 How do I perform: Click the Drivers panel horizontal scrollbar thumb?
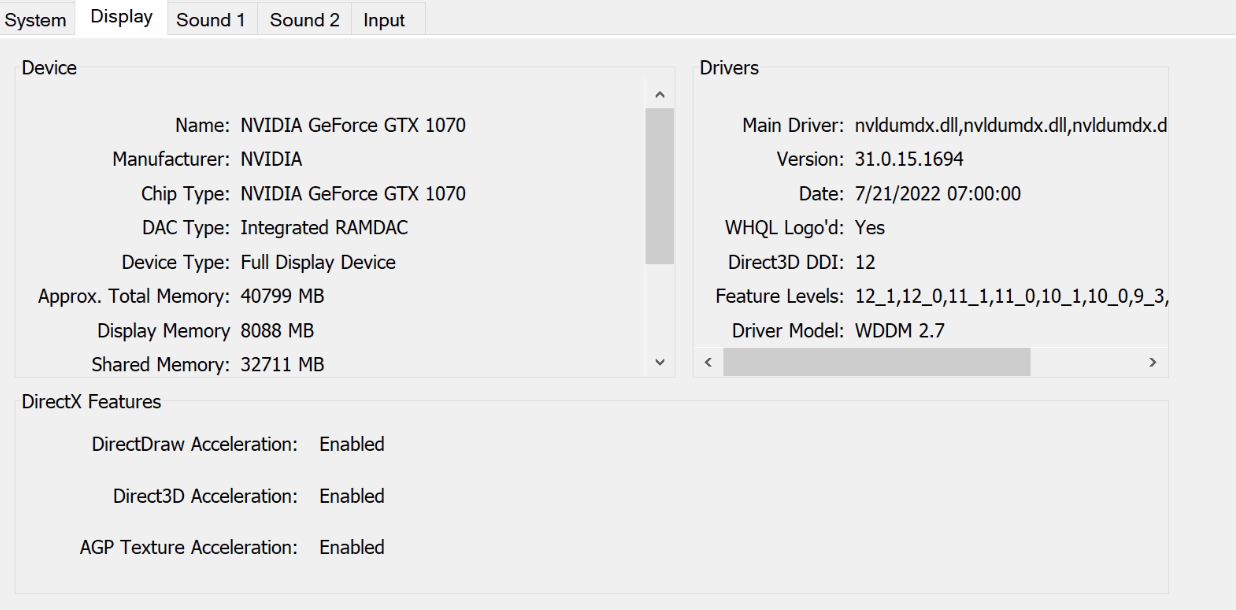(876, 362)
